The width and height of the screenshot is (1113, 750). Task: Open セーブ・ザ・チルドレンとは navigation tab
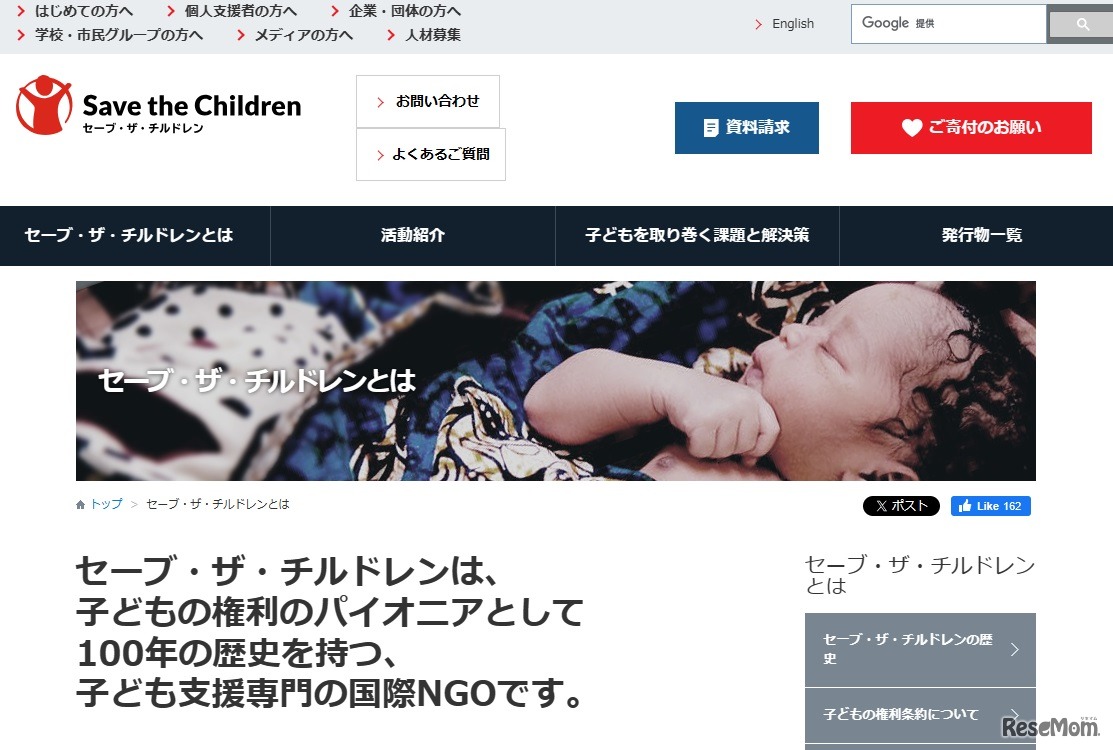(x=128, y=236)
